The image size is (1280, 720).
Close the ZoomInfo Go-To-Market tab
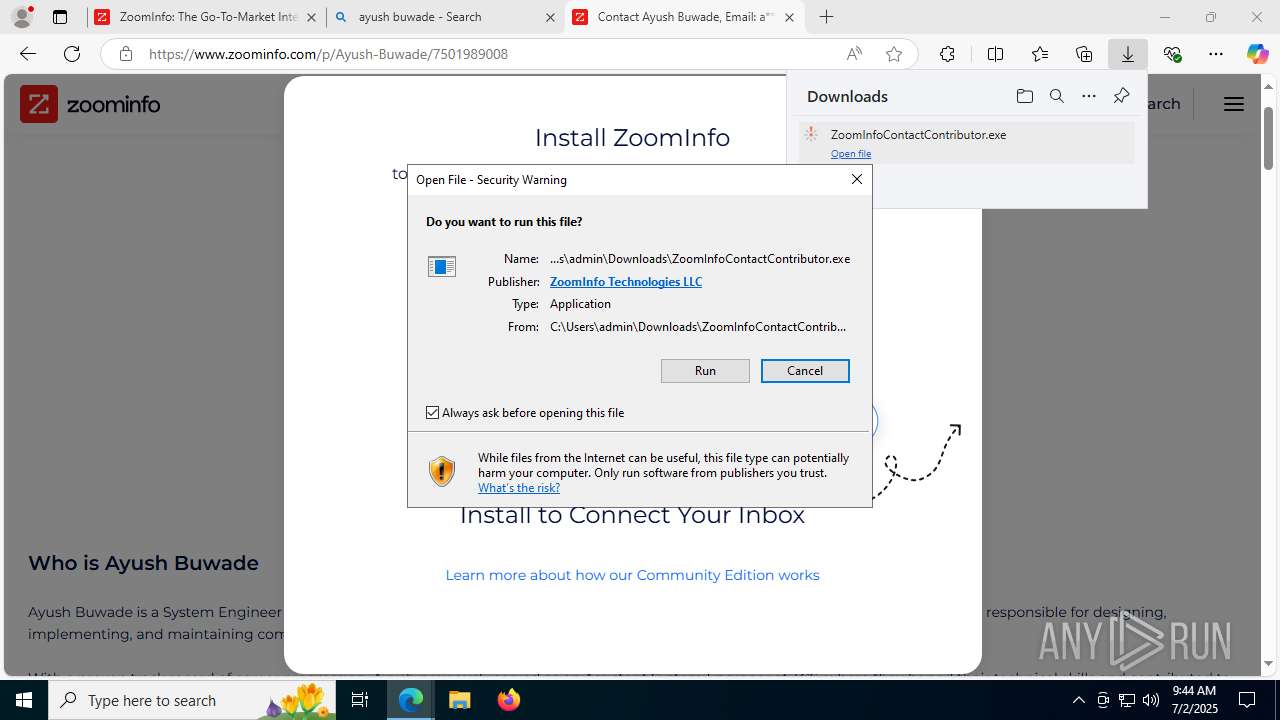point(311,17)
